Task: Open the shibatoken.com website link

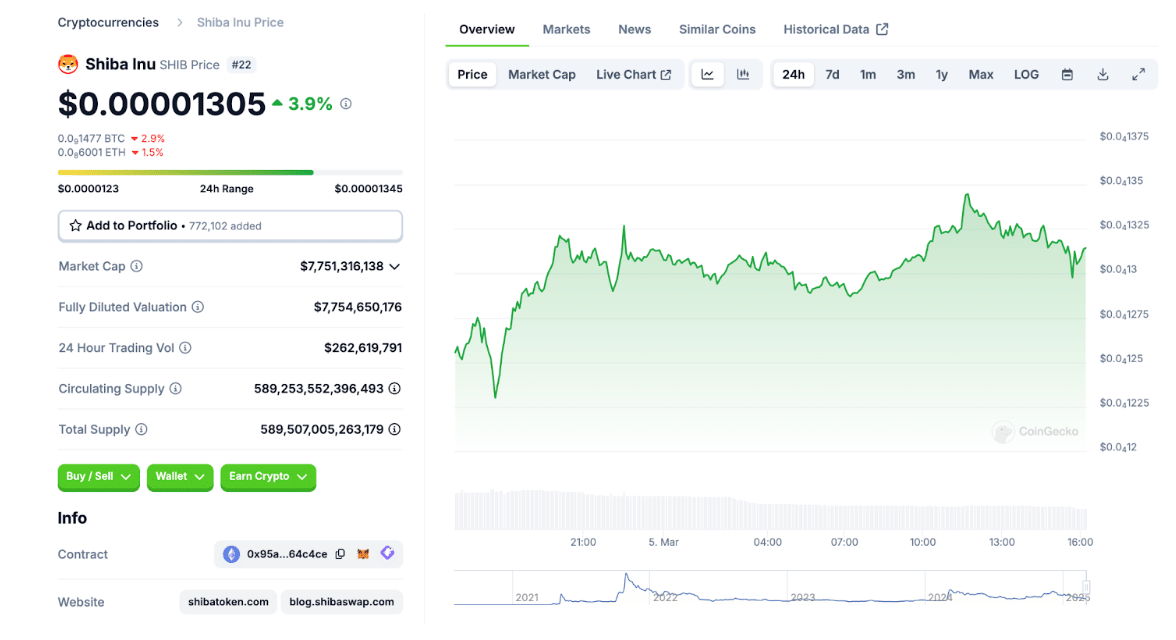Action: [x=229, y=602]
